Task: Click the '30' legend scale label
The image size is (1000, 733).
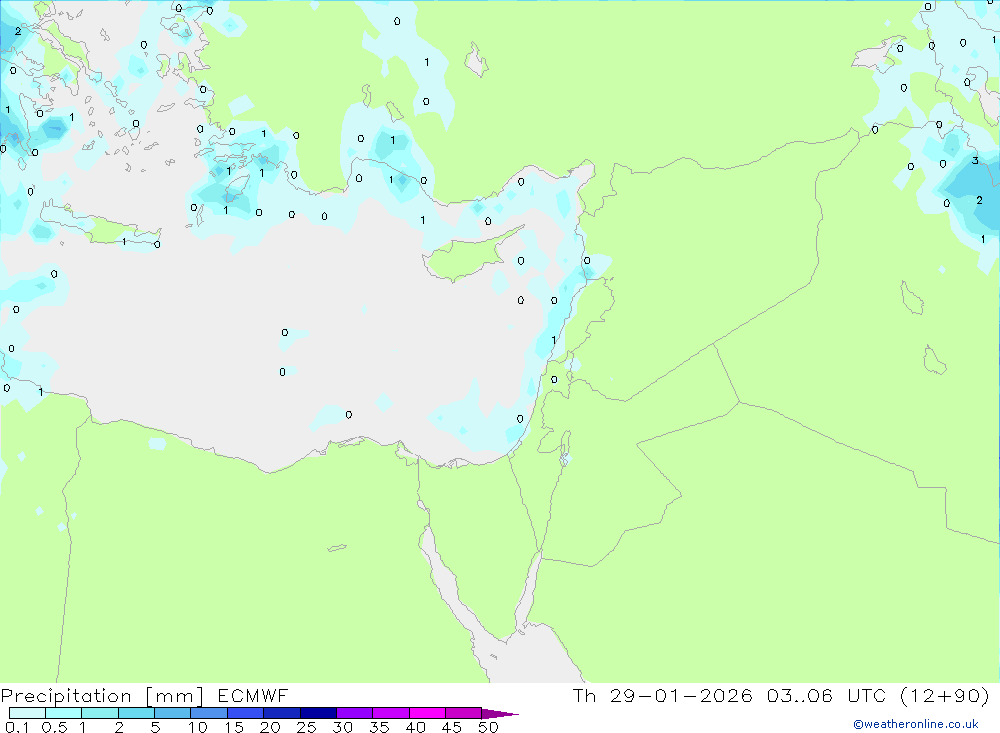Action: pyautogui.click(x=342, y=727)
